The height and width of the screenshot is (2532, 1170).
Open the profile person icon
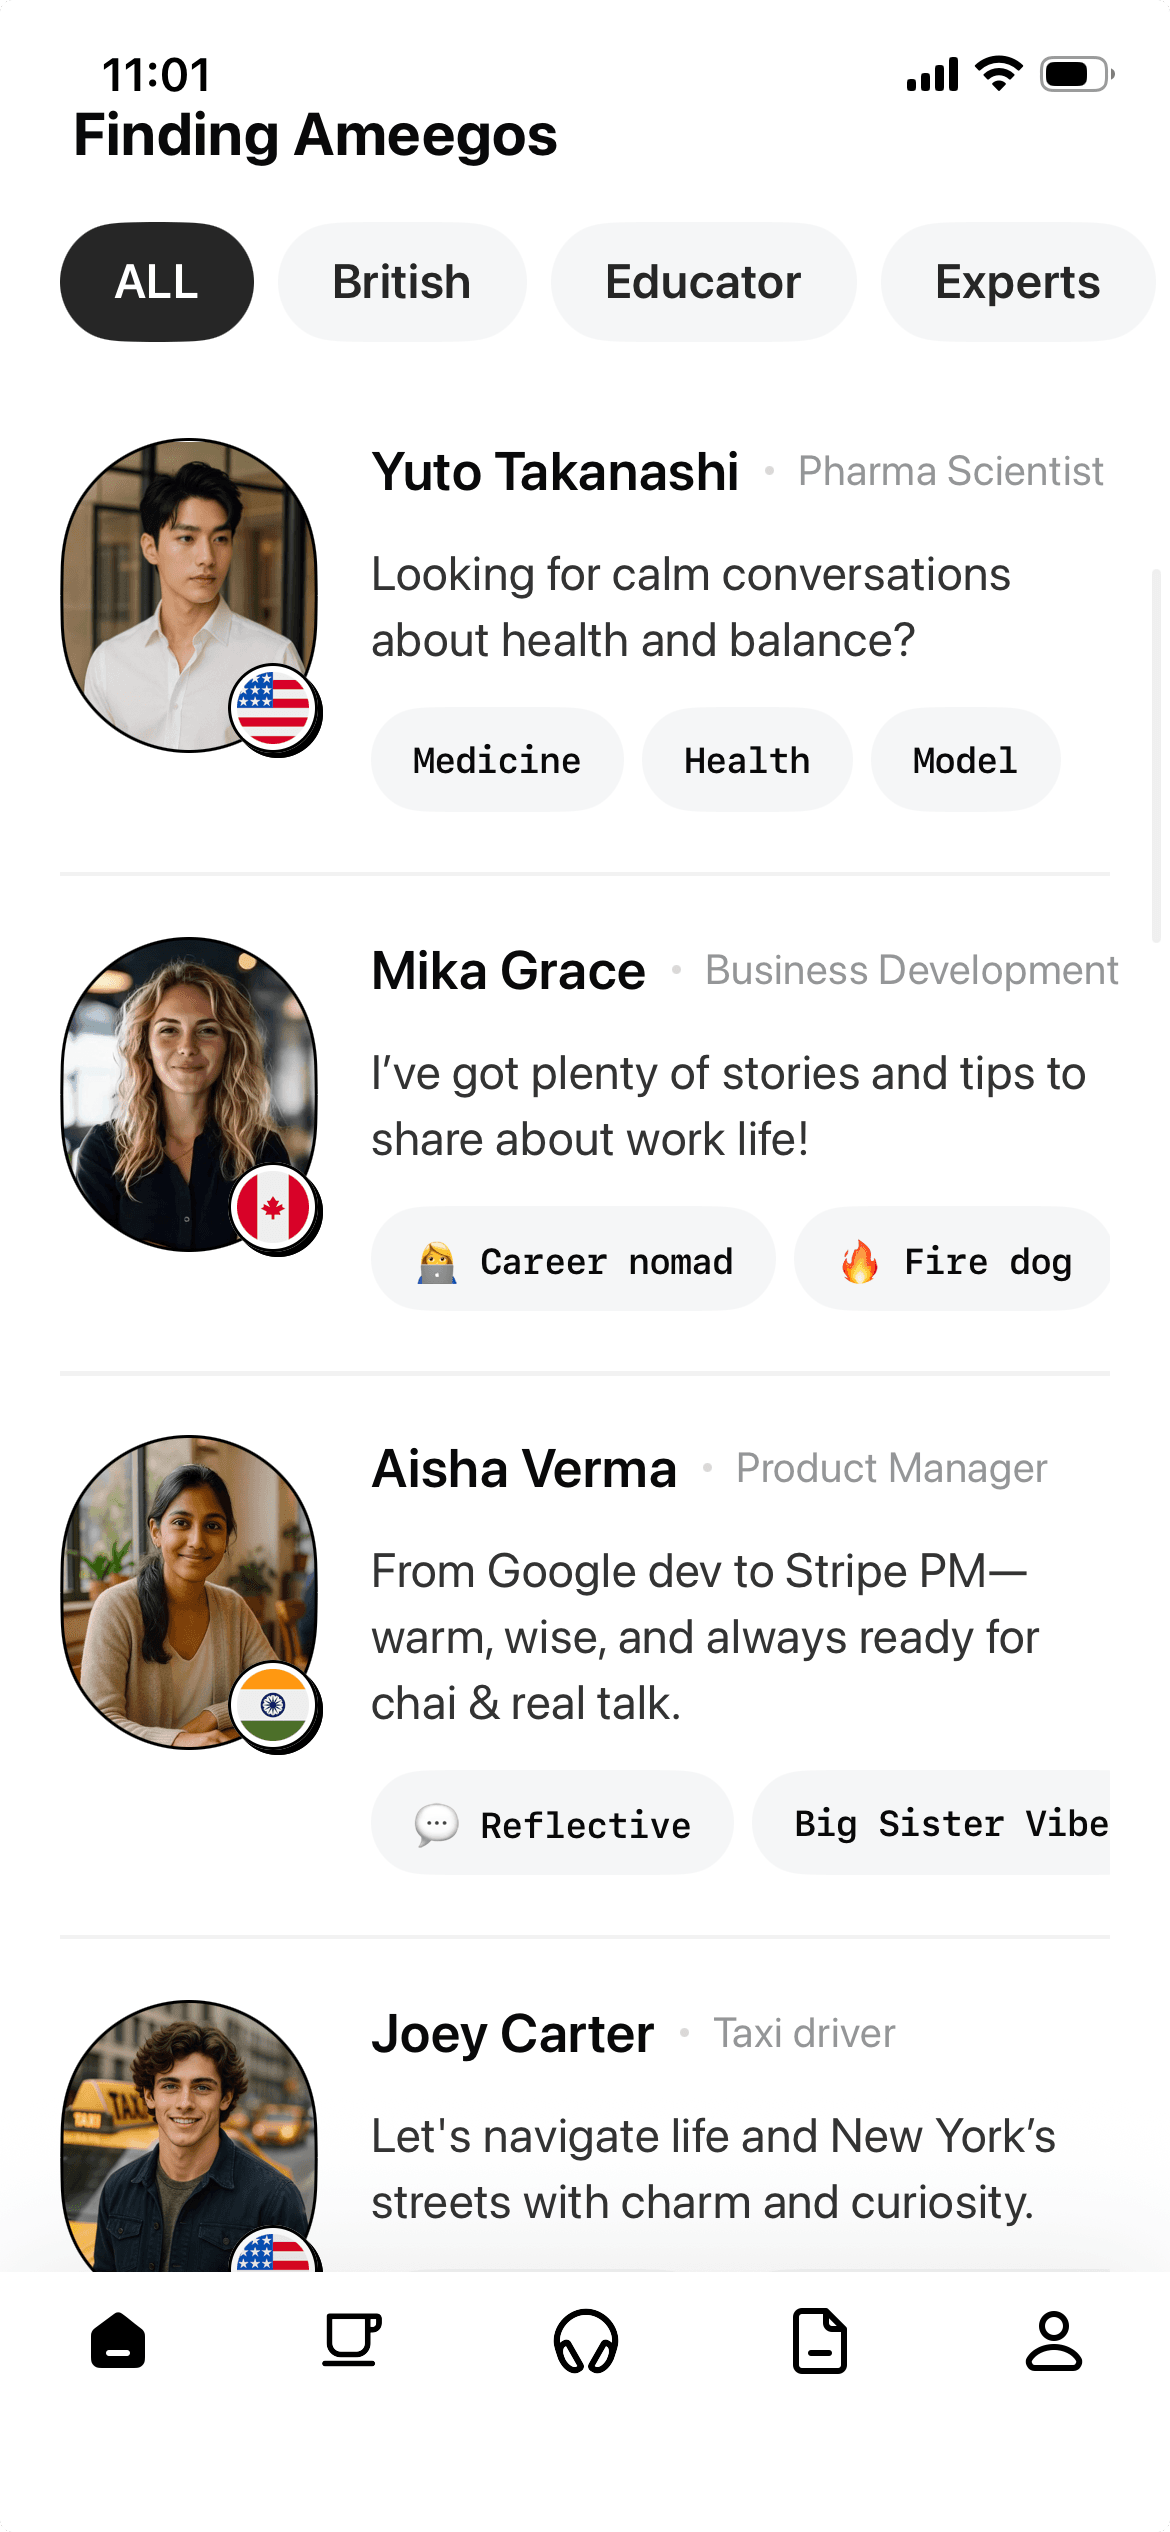[x=1053, y=2341]
